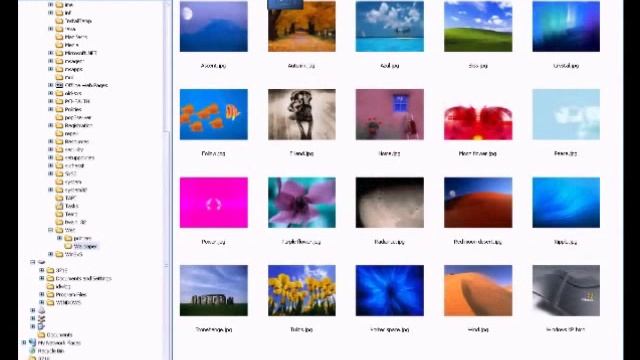Select the Moon flower red blossom thumbnail

coord(478,114)
